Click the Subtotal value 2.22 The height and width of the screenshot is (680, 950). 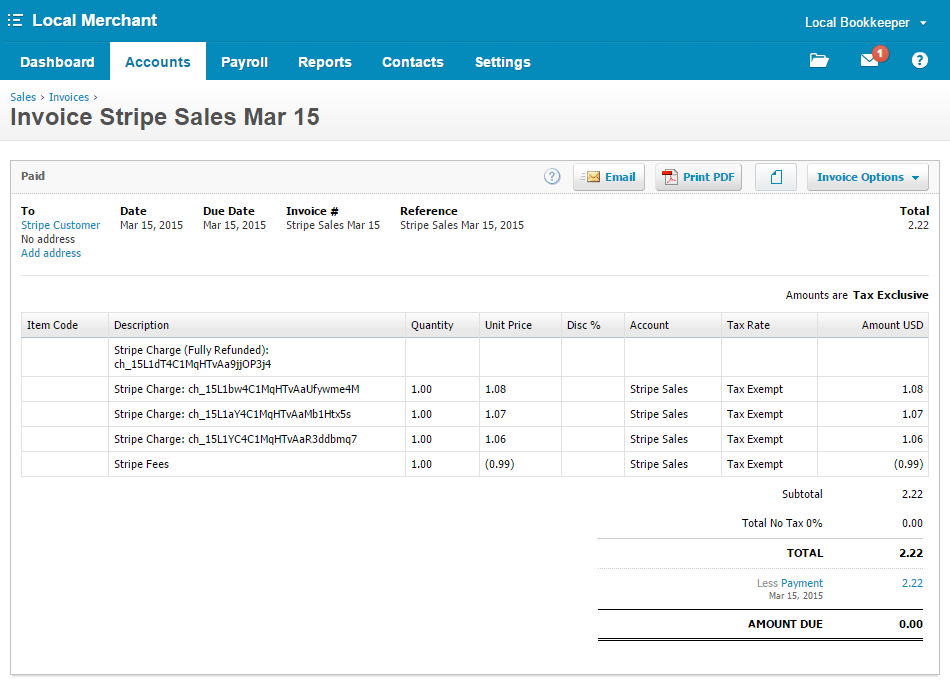pos(912,494)
